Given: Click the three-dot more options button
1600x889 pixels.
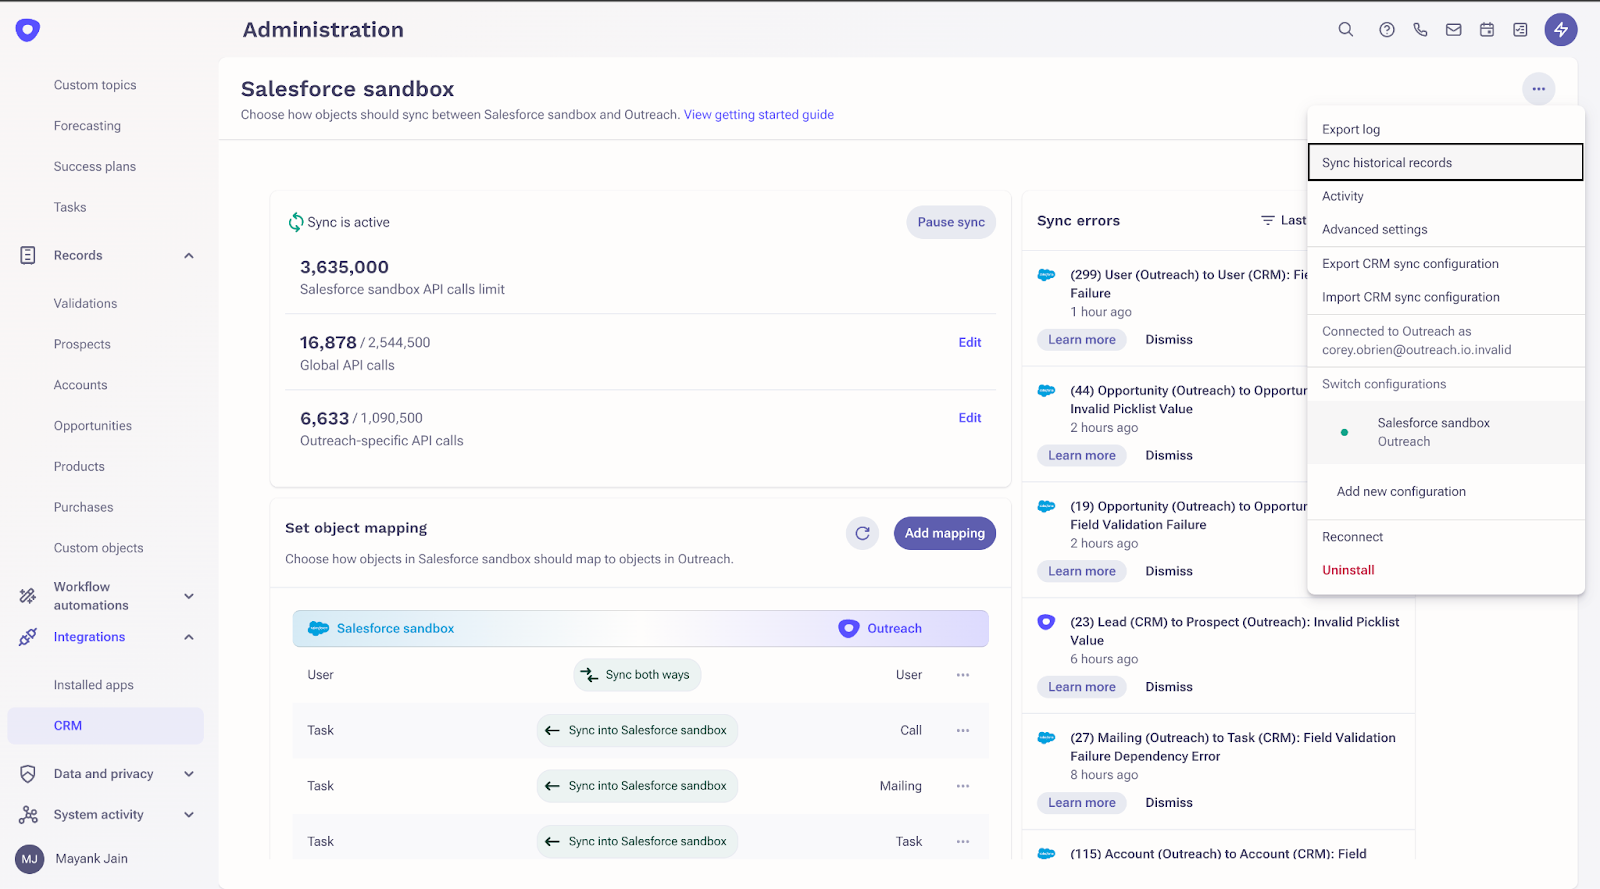Looking at the screenshot, I should coord(1539,89).
